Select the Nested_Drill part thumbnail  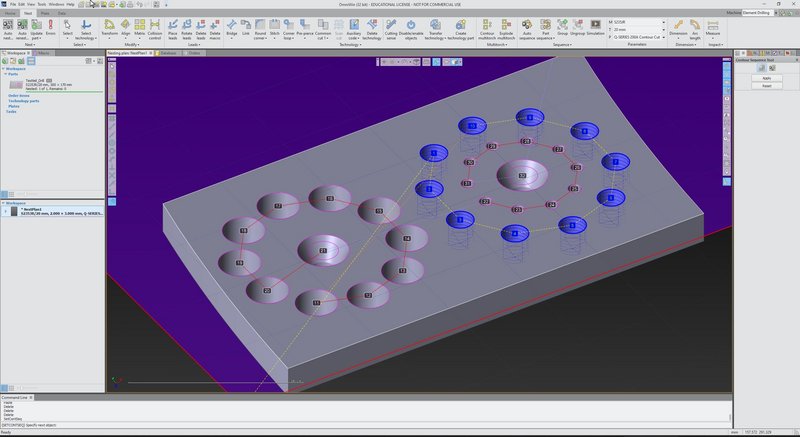pyautogui.click(x=14, y=85)
